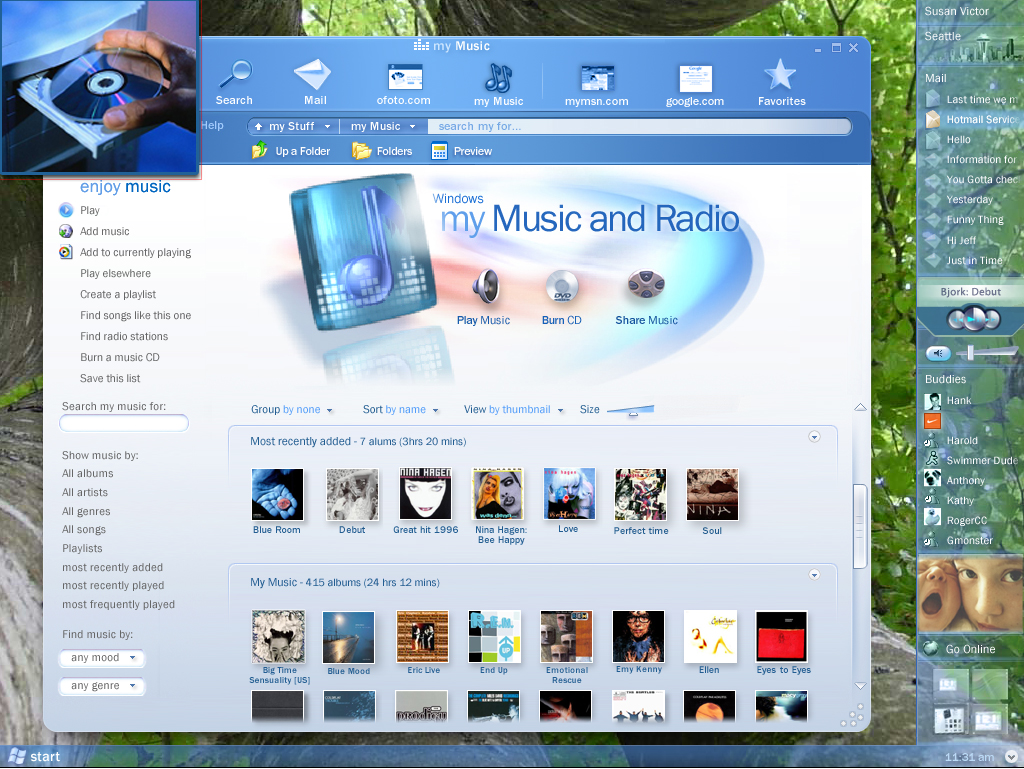Open the Debut album thumbnail

(x=353, y=494)
